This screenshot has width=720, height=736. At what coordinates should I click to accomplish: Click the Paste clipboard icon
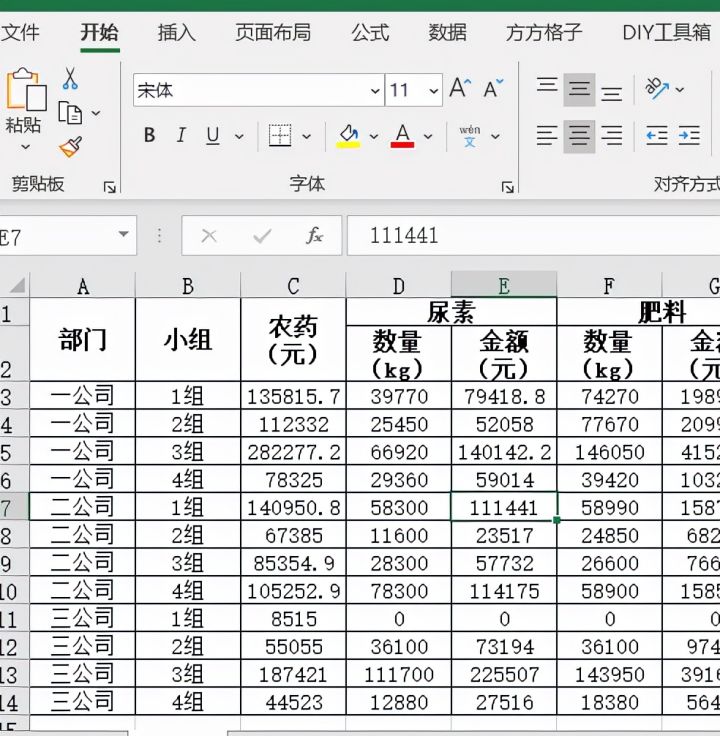point(25,89)
